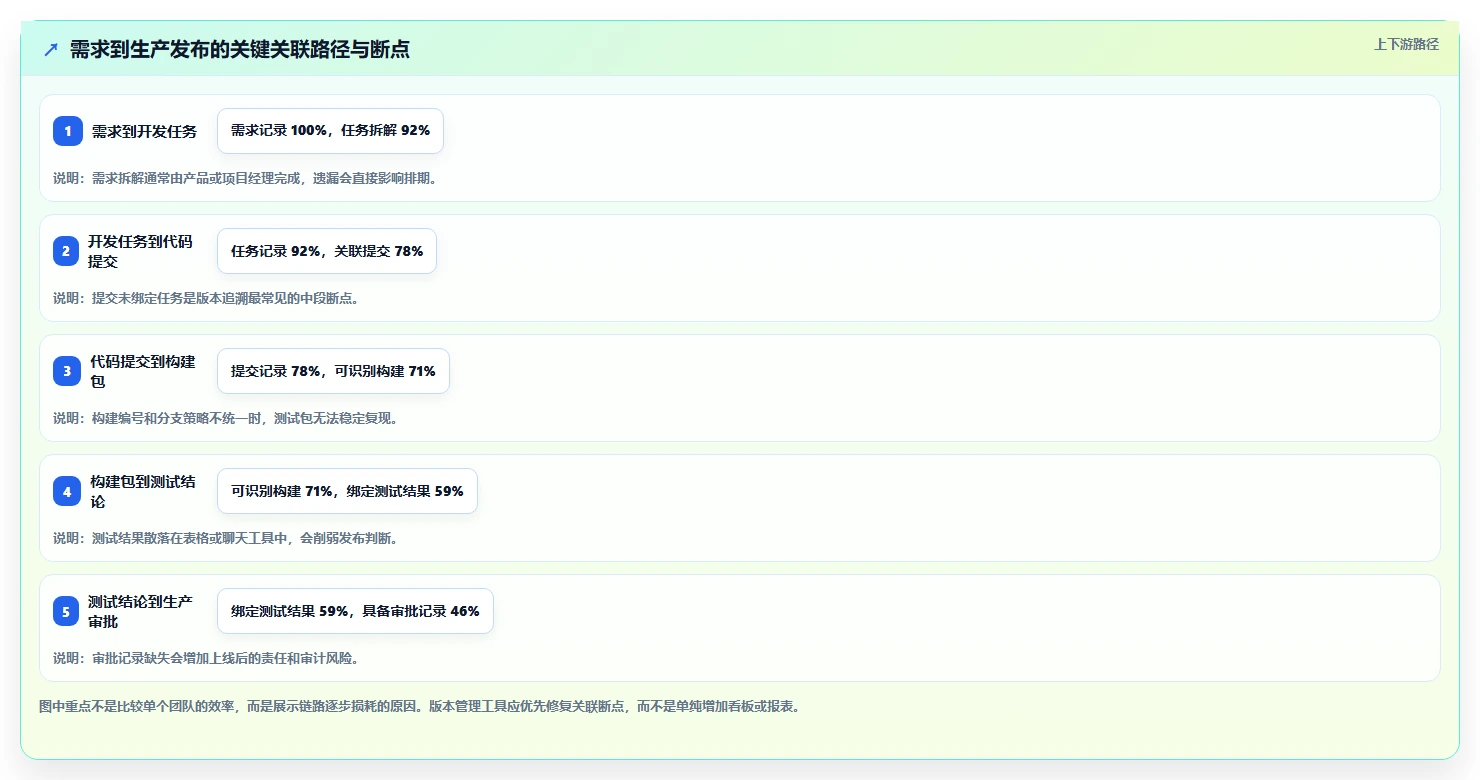Click the note about 构建编号和分支策略不统一

[x=226, y=418]
